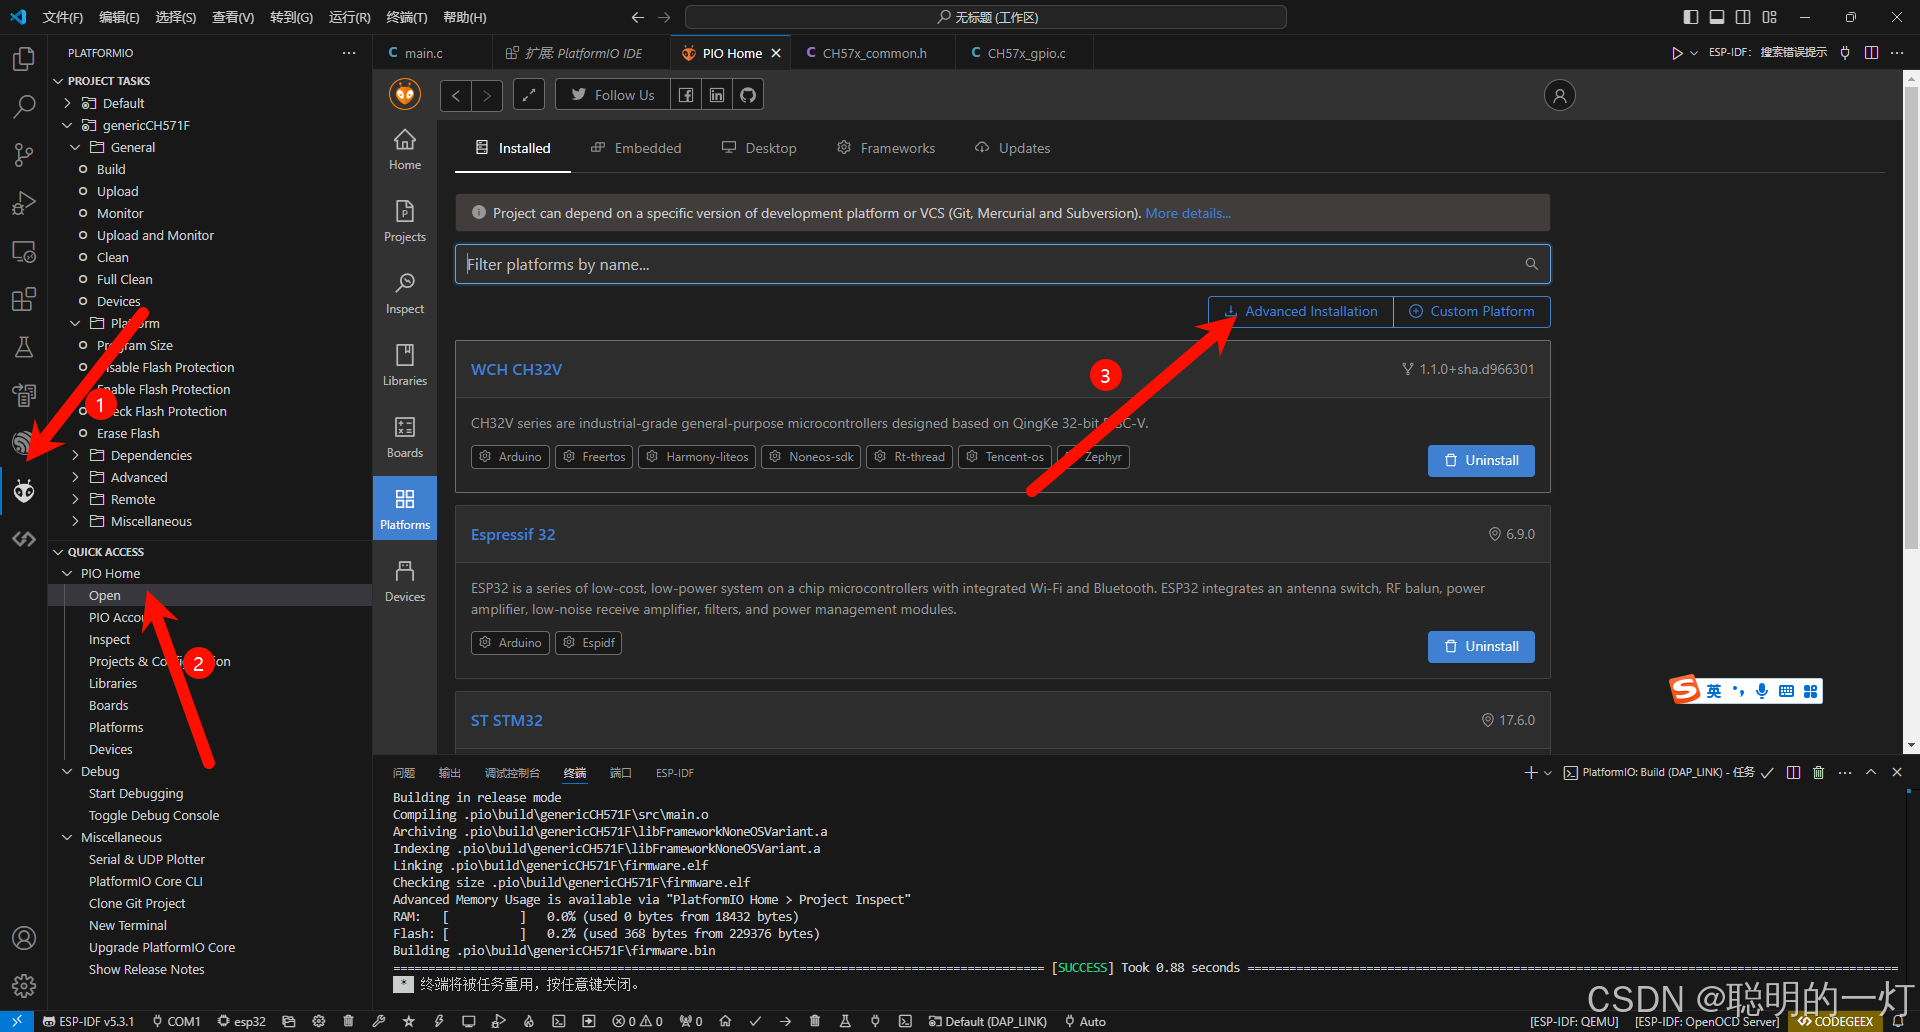Open the PlatformIO alien icon in activity bar
This screenshot has width=1920, height=1032.
tap(24, 491)
